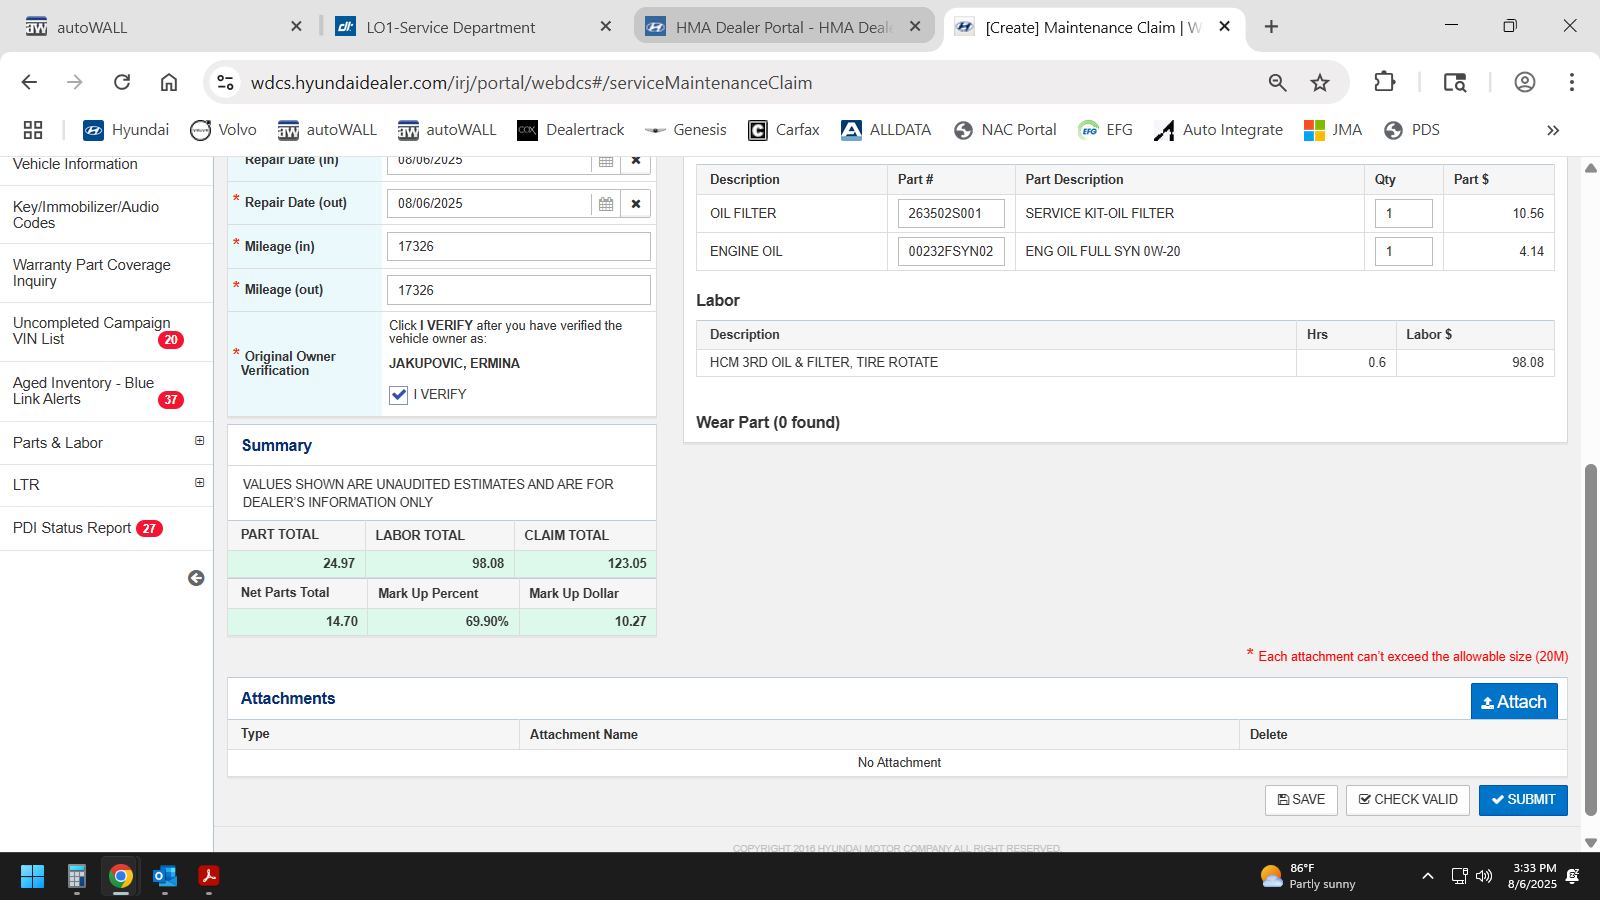Open Chrome extensions puzzle icon
The height and width of the screenshot is (900, 1600).
1385,82
